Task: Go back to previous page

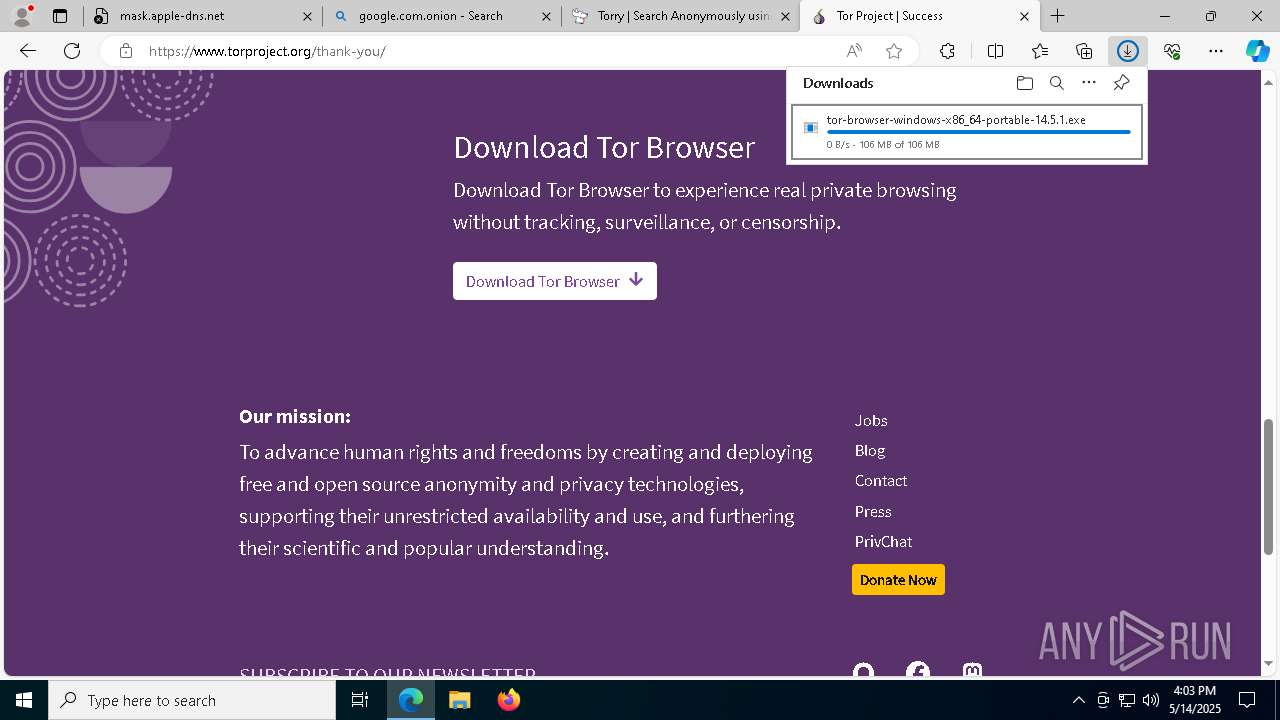Action: 28,51
